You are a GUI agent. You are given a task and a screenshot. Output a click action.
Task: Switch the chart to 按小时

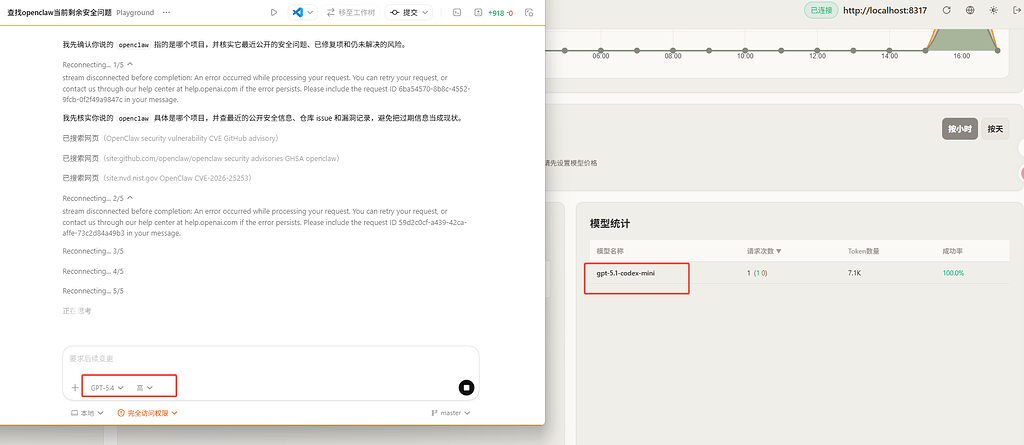point(960,129)
